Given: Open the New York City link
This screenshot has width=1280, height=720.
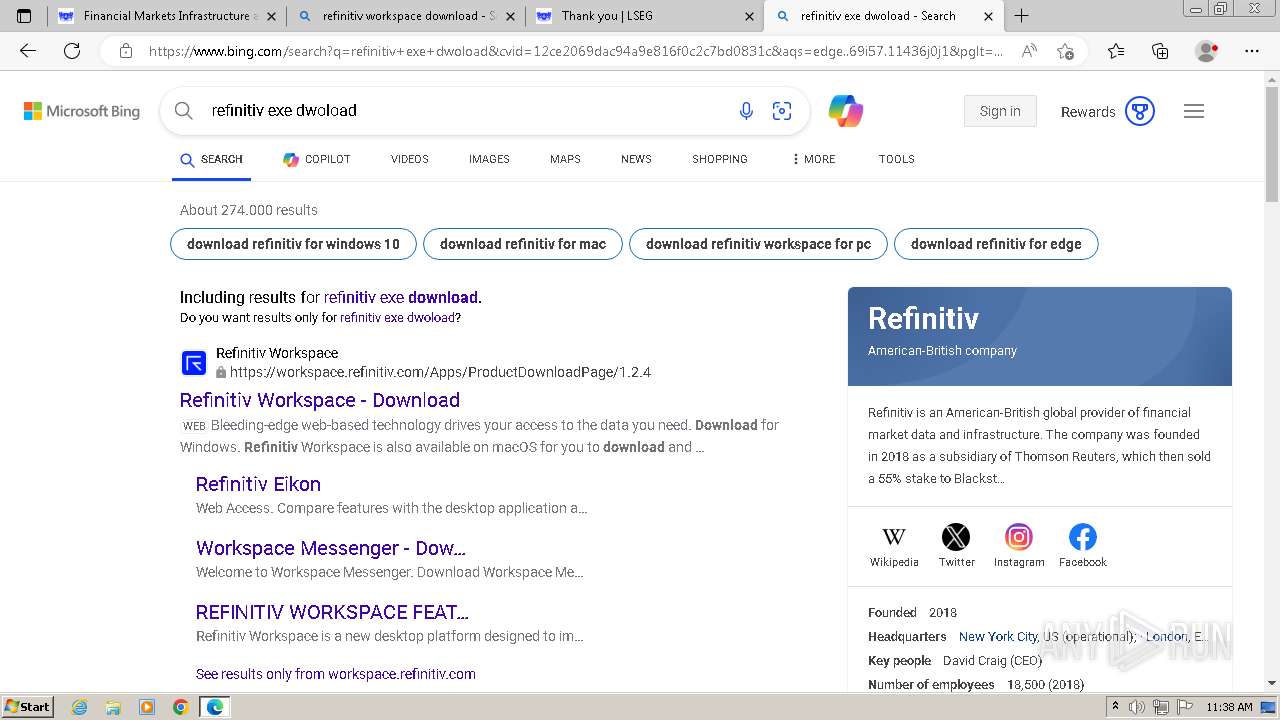Looking at the screenshot, I should pyautogui.click(x=998, y=637).
